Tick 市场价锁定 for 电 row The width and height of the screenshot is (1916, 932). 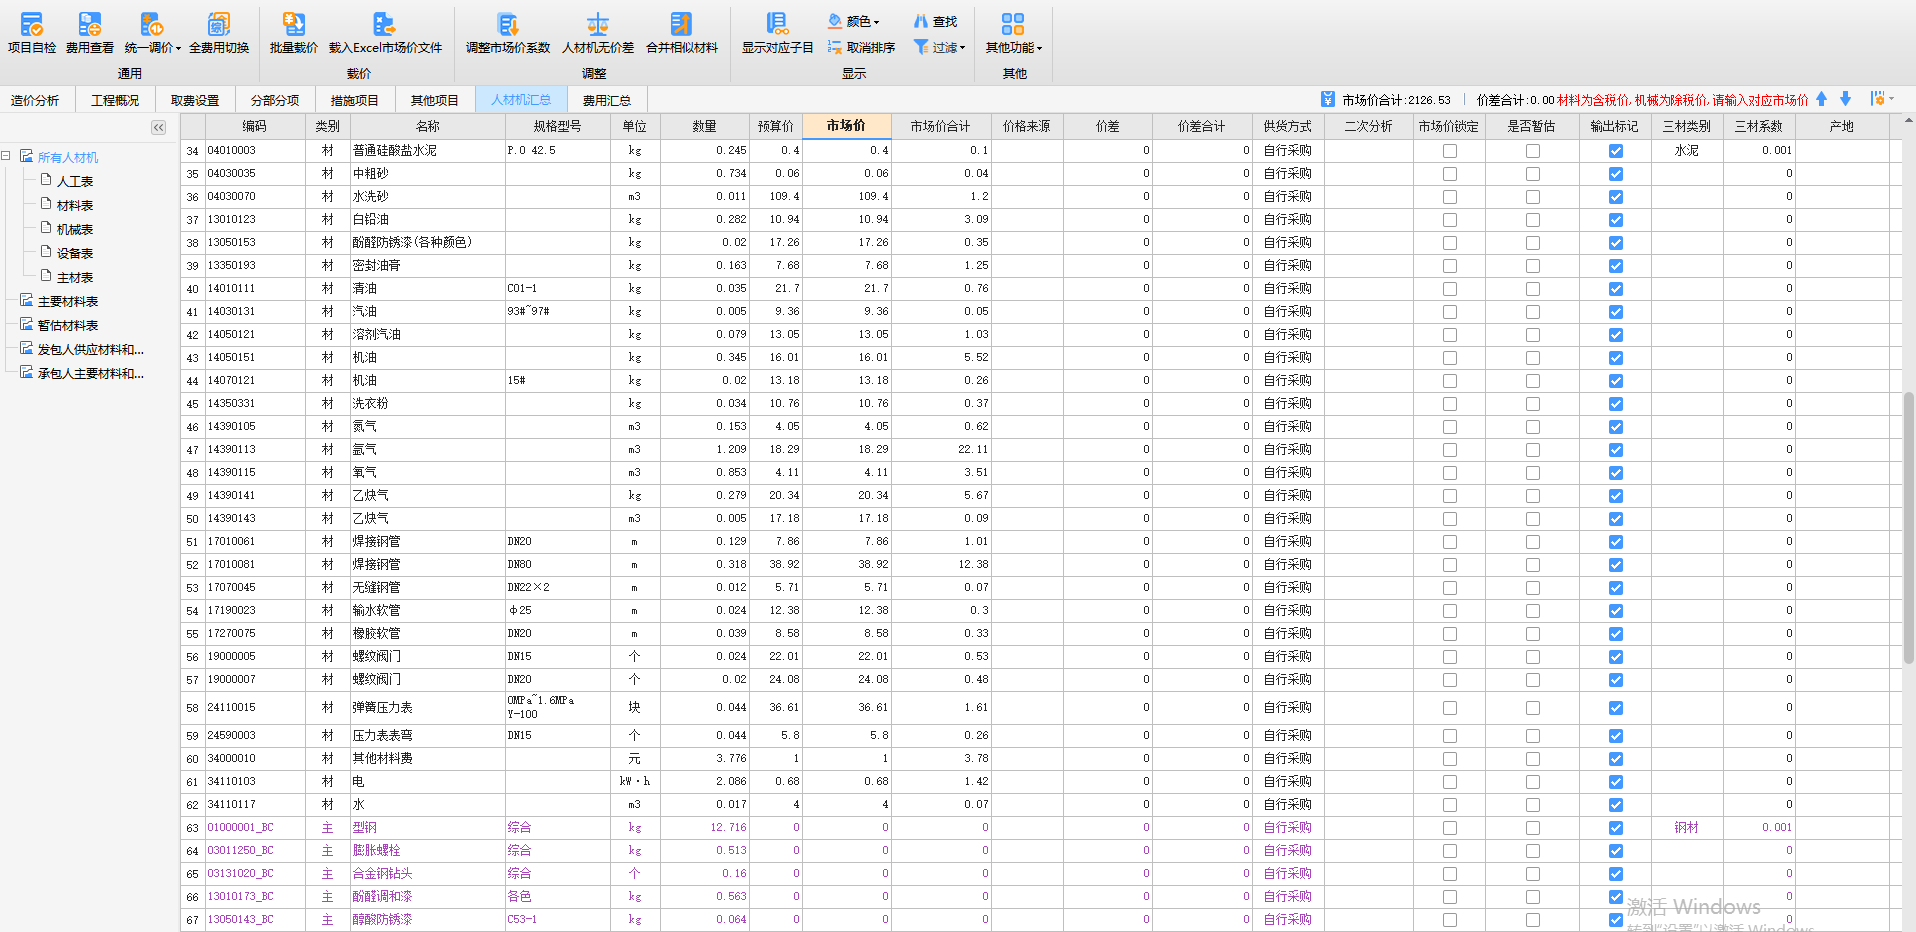(x=1450, y=782)
